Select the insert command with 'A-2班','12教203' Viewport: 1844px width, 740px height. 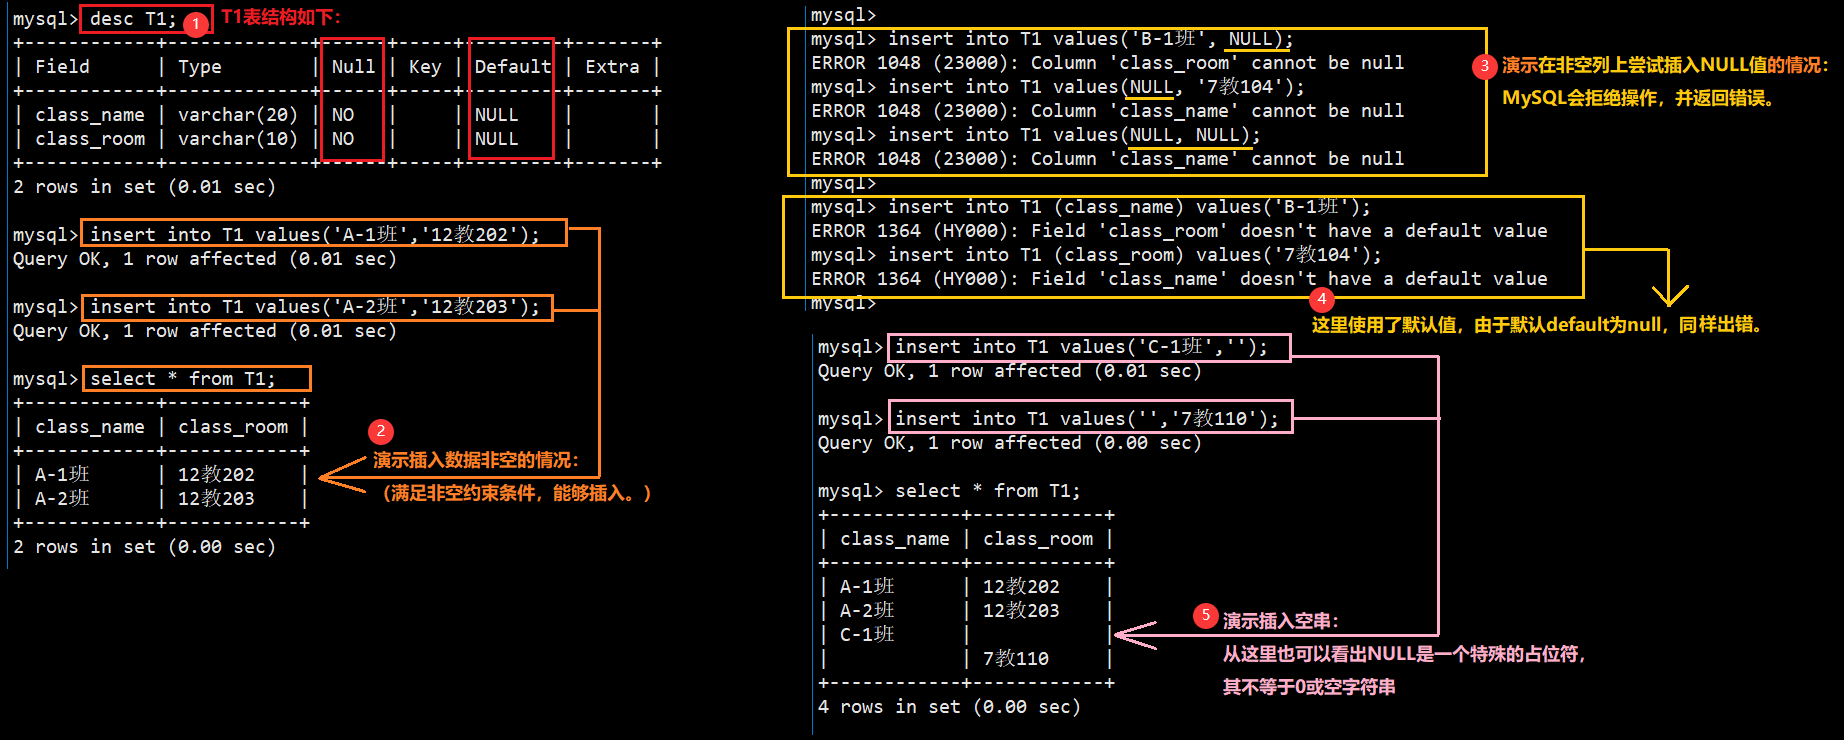pos(315,306)
